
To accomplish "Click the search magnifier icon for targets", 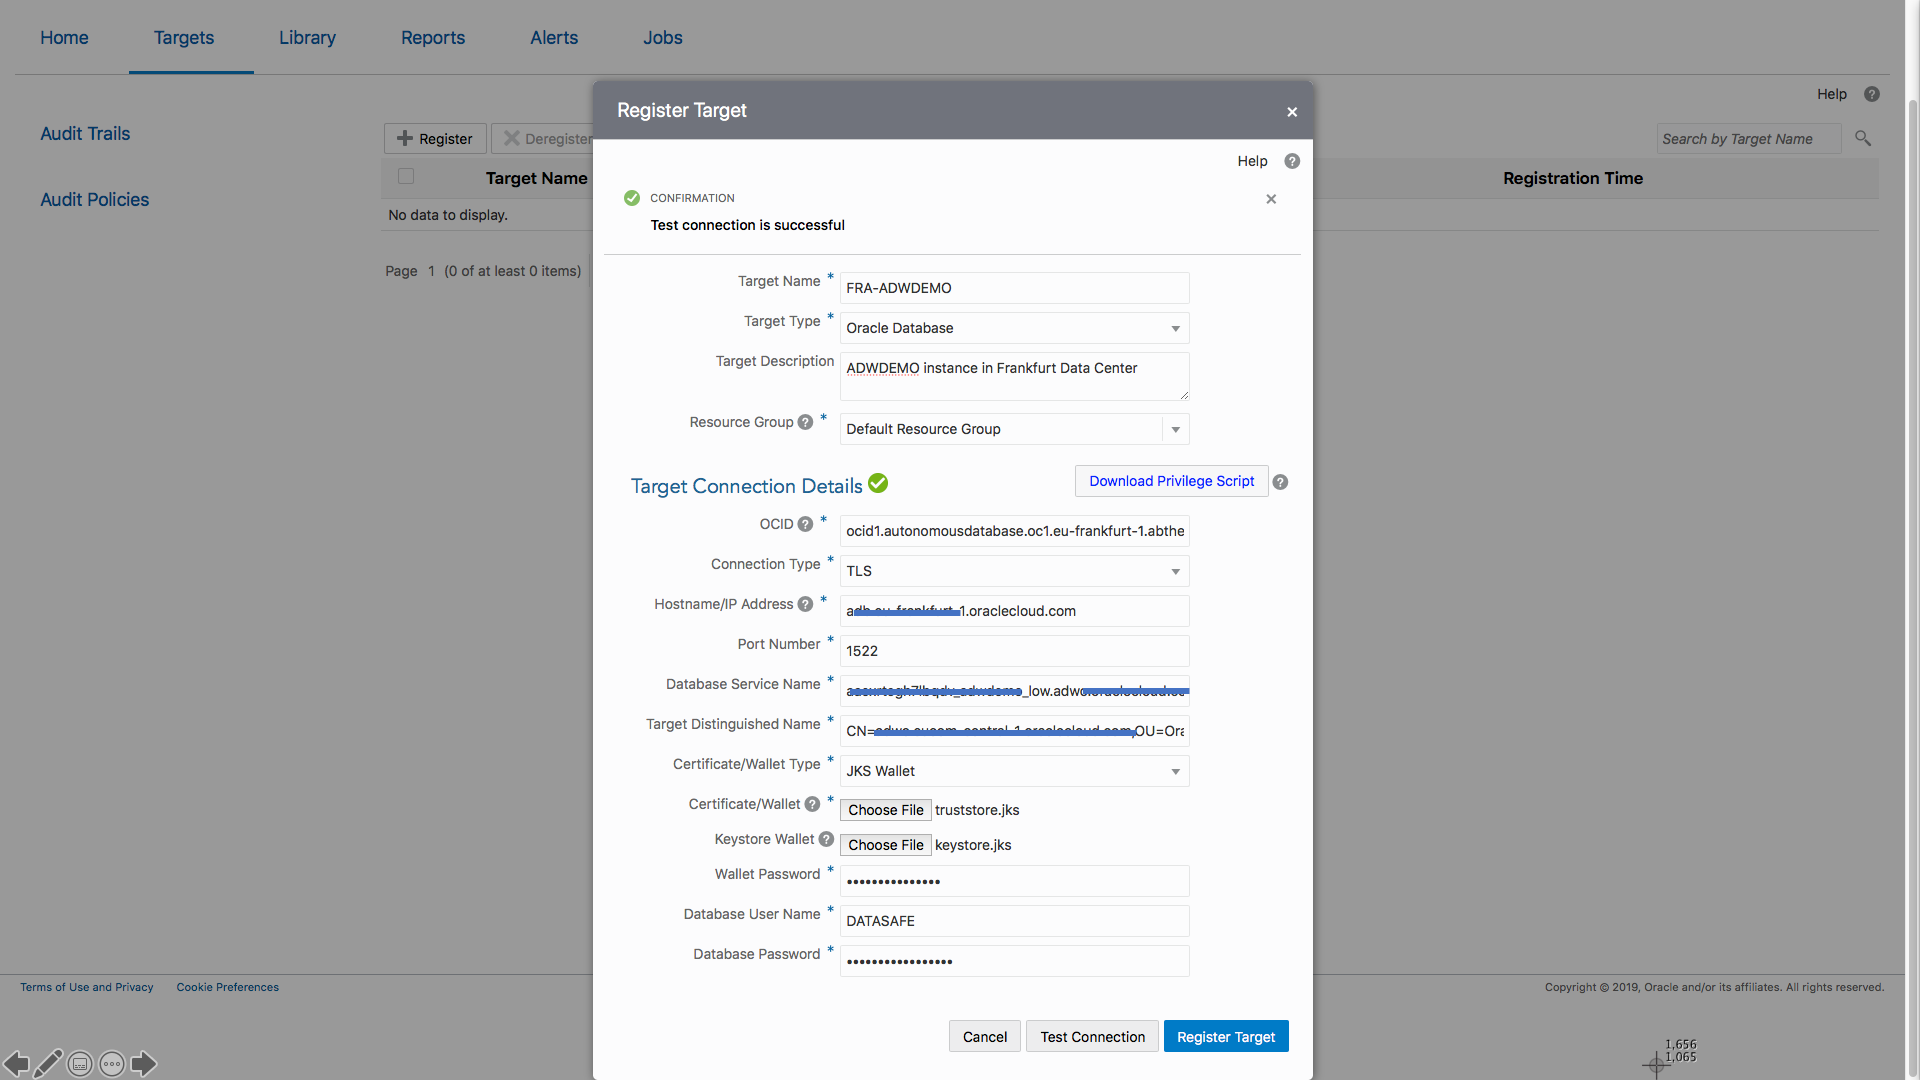I will (x=1862, y=138).
